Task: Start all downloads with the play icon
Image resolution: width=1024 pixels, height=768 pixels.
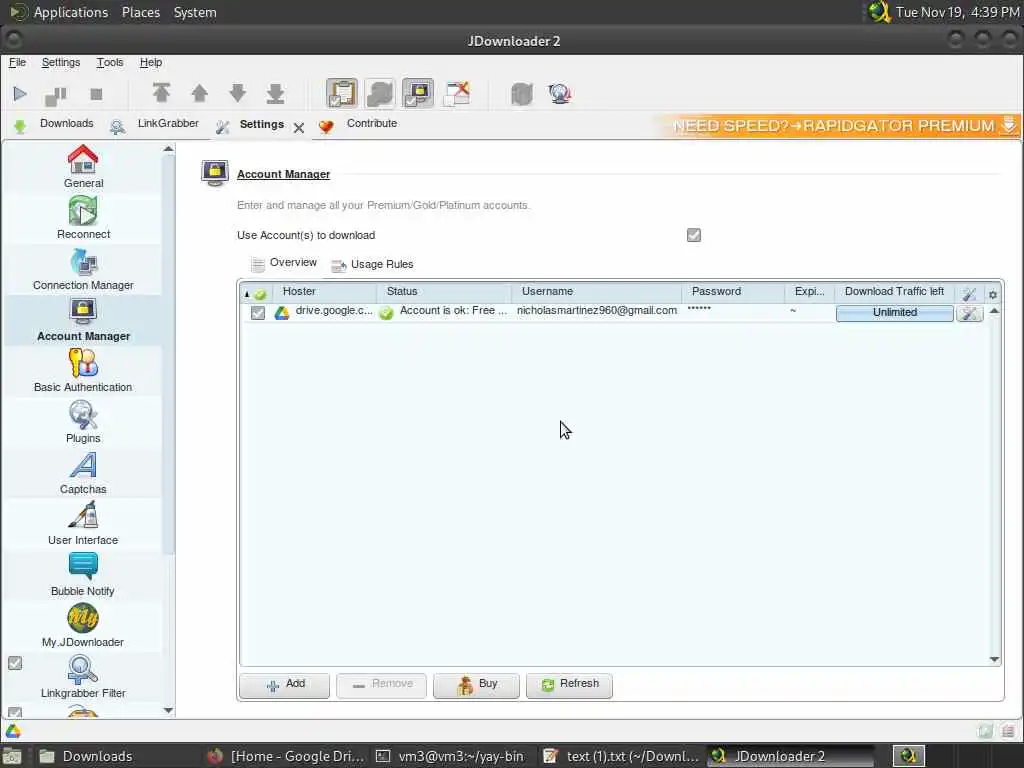Action: (20, 94)
